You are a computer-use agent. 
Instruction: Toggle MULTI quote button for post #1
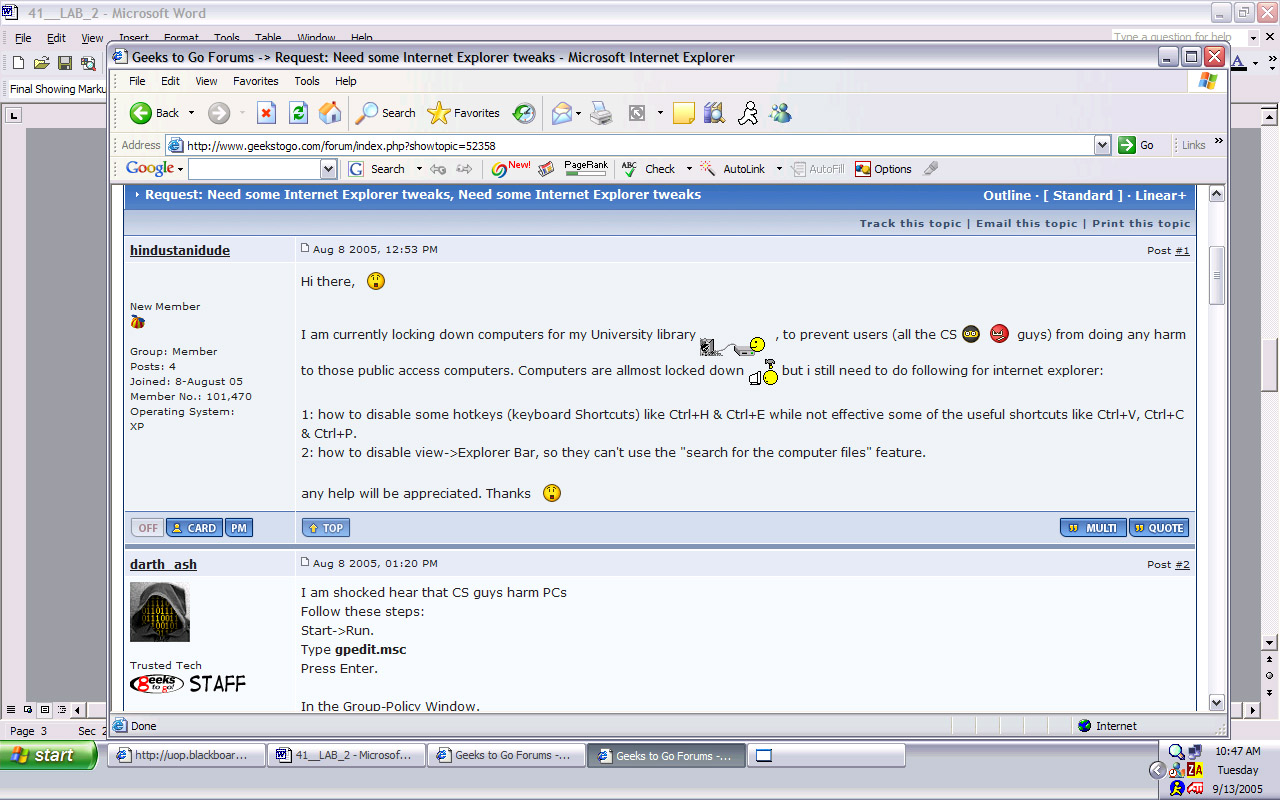point(1094,528)
